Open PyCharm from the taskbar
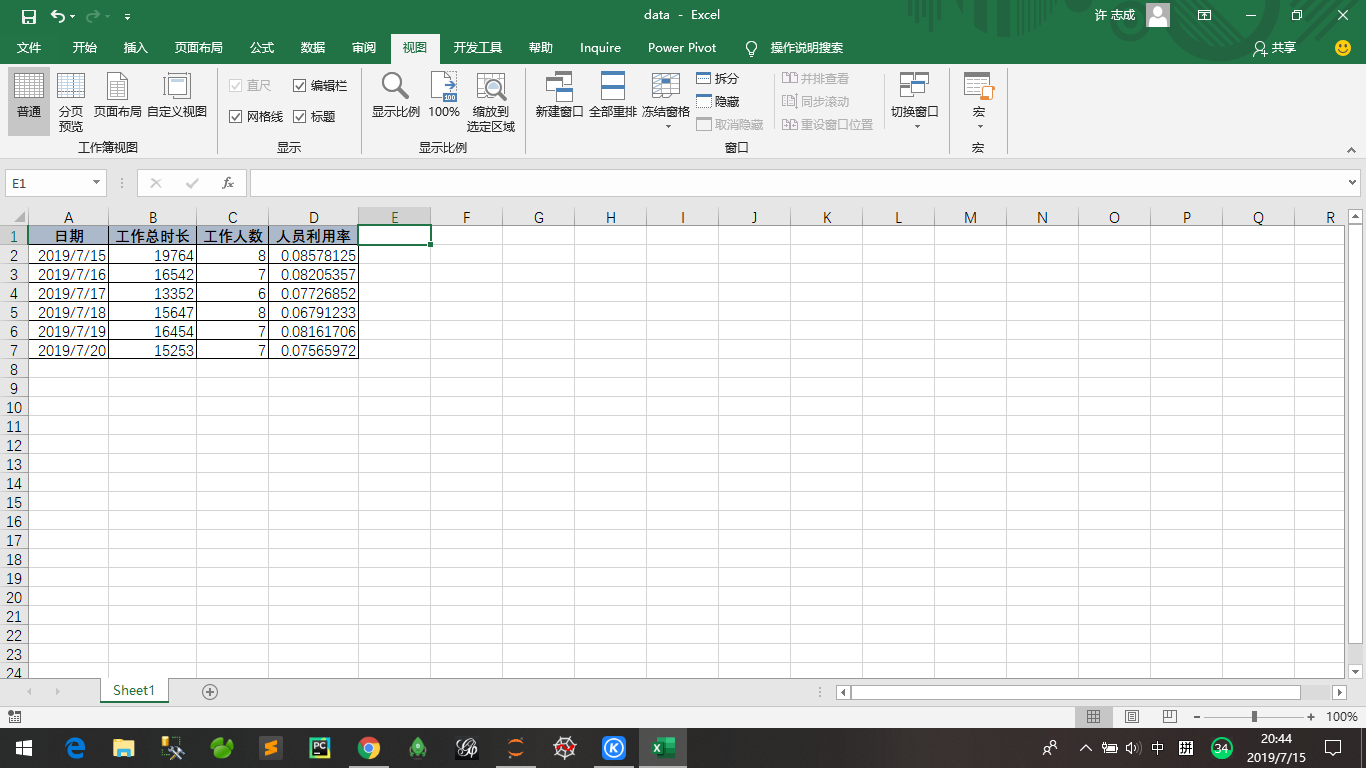The image size is (1366, 768). (320, 748)
